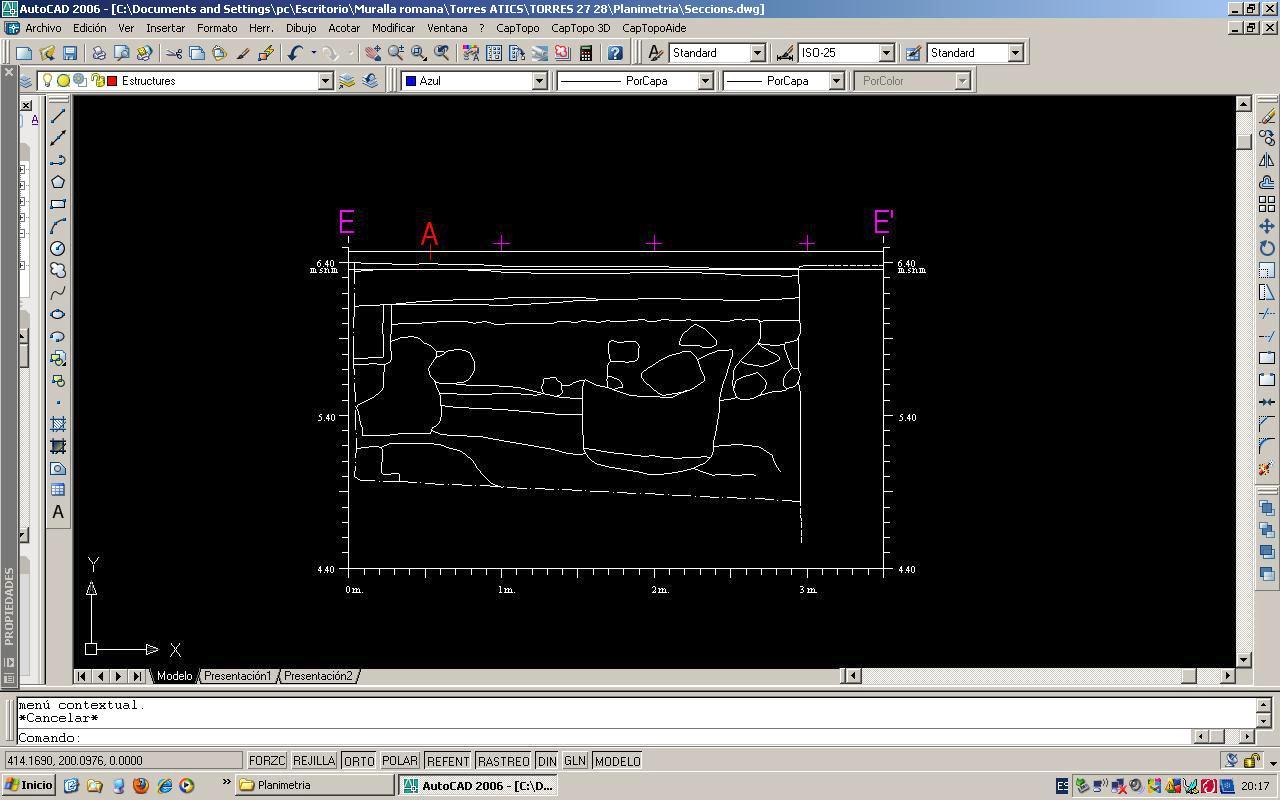Screen dimensions: 1280x800
Task: Expand the ISO-25 dimension style dropdown
Action: click(886, 53)
